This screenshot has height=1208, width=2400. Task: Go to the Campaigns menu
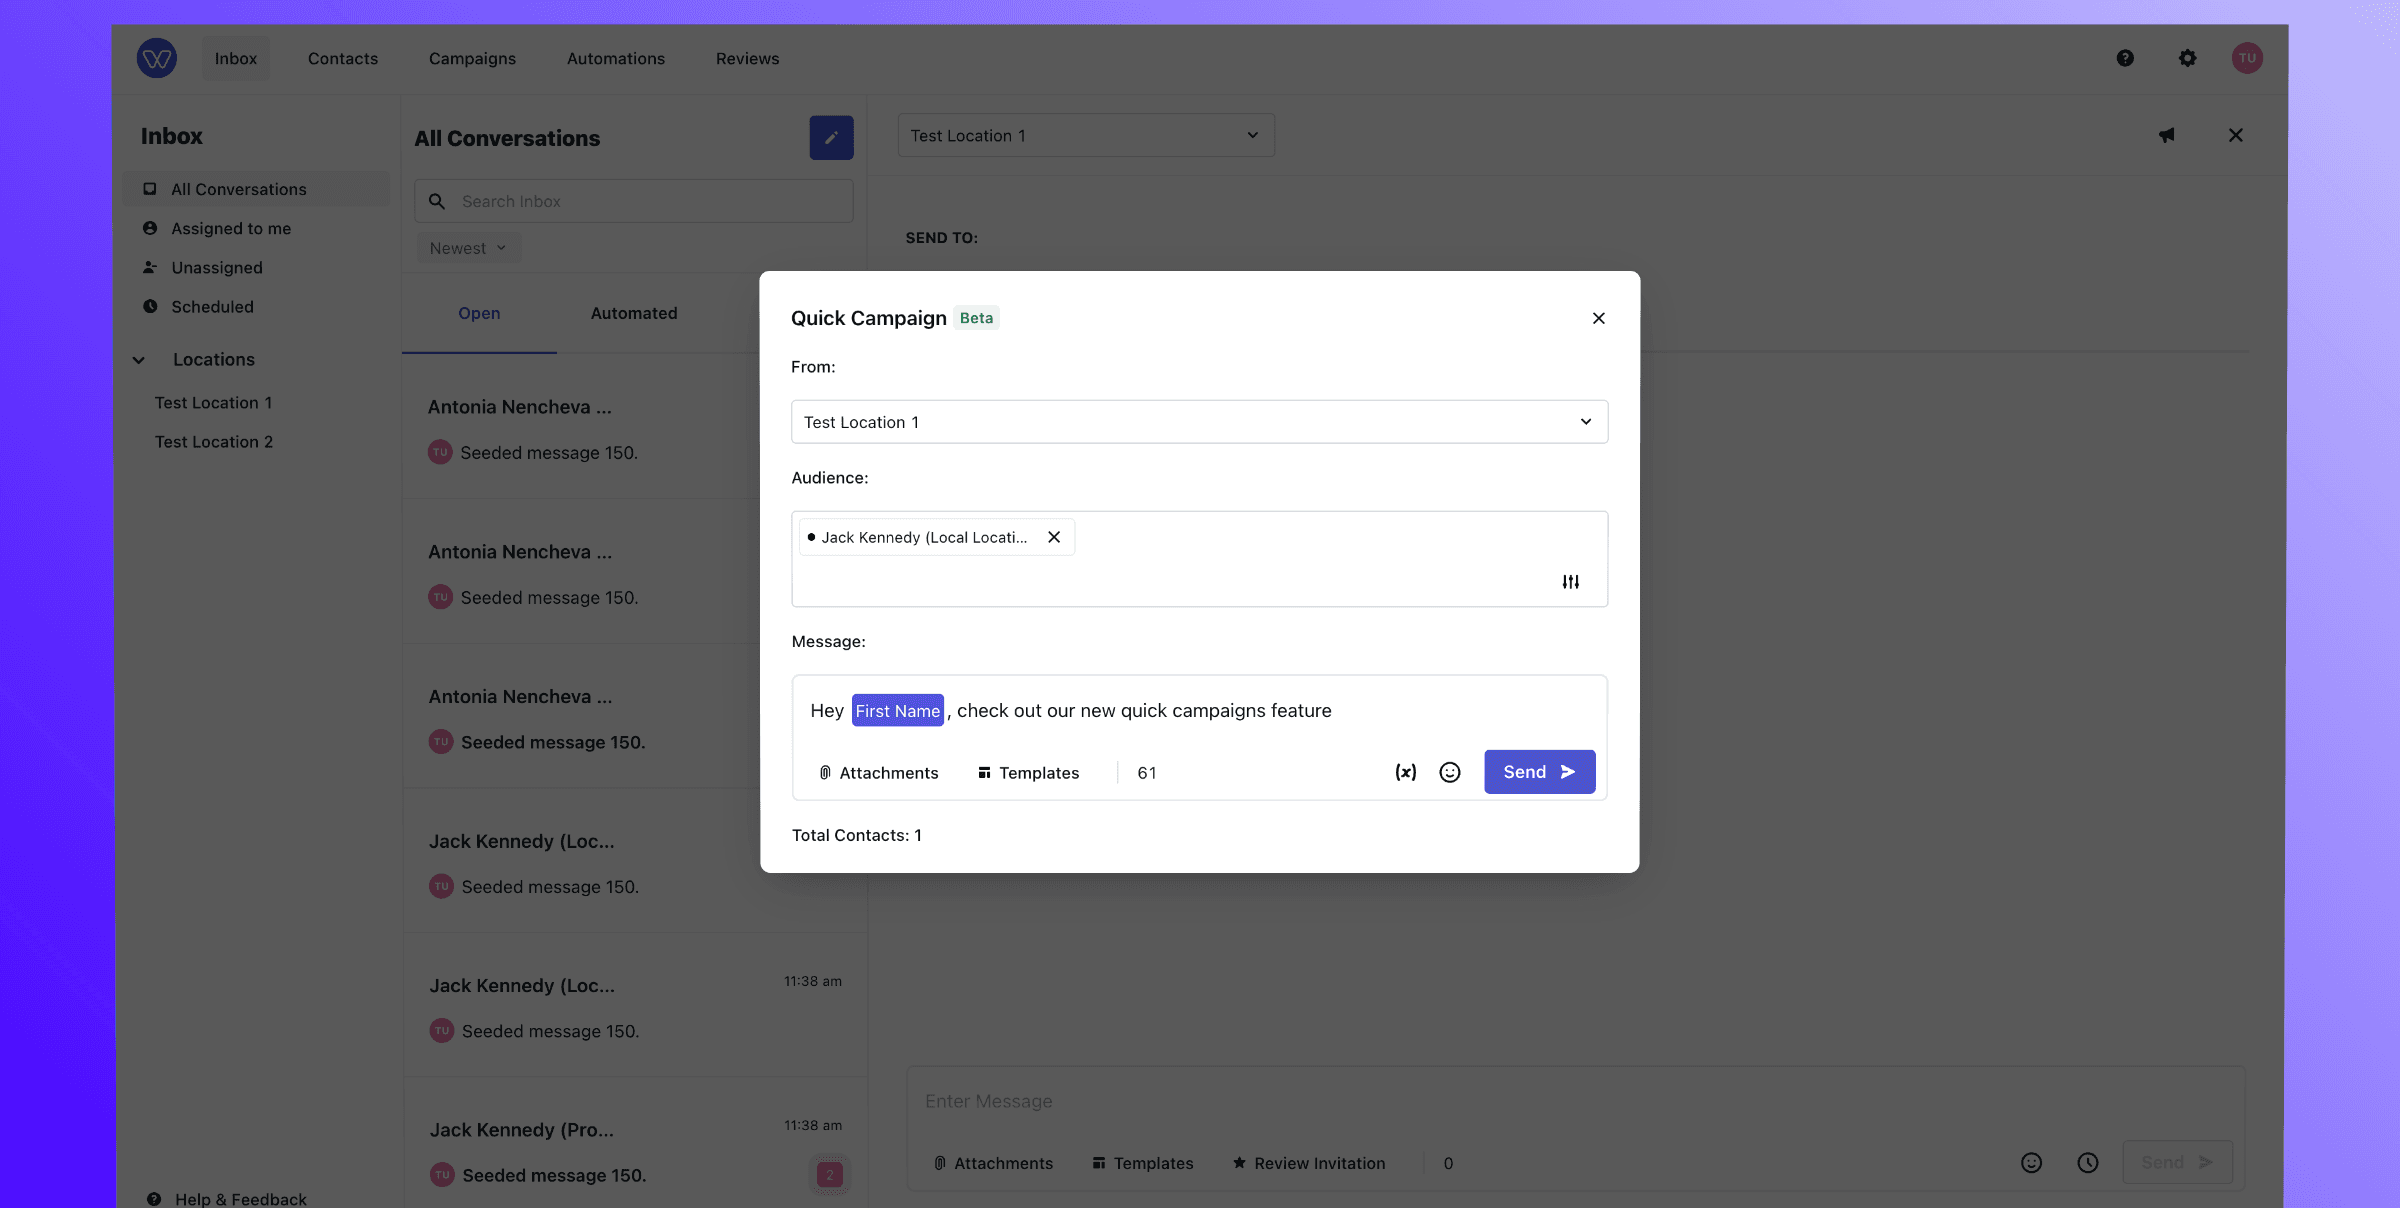point(472,59)
